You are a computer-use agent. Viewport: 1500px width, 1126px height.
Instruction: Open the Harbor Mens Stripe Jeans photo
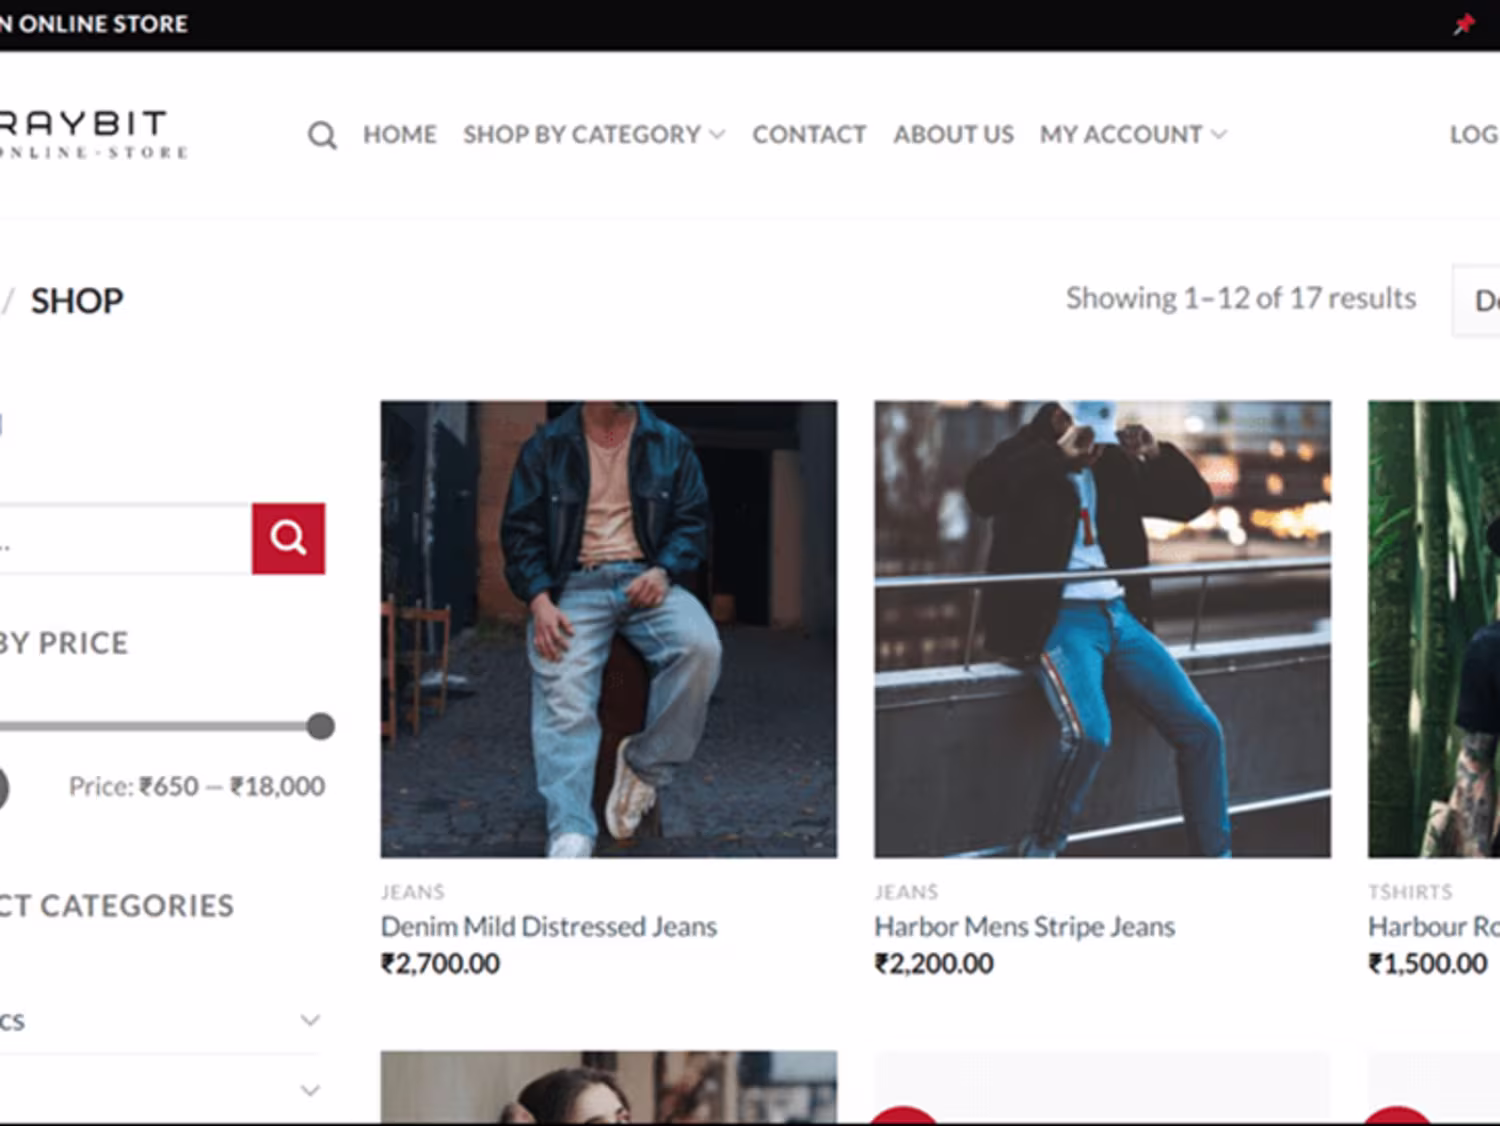(x=1103, y=629)
